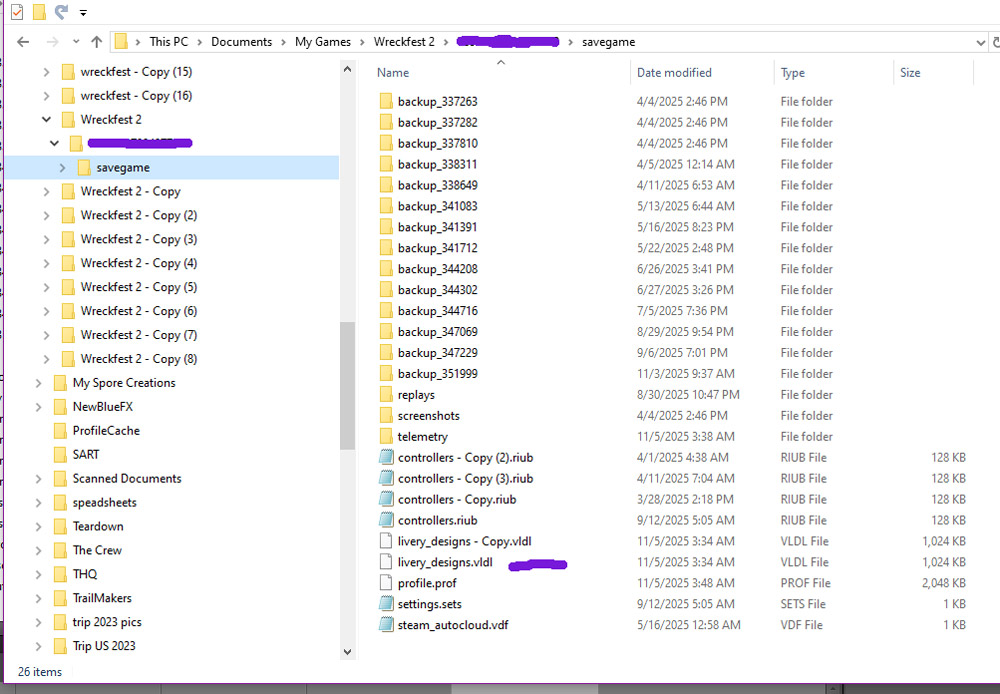Open the quick access toolbar dropdown arrow
This screenshot has height=694, width=1000.
point(83,13)
